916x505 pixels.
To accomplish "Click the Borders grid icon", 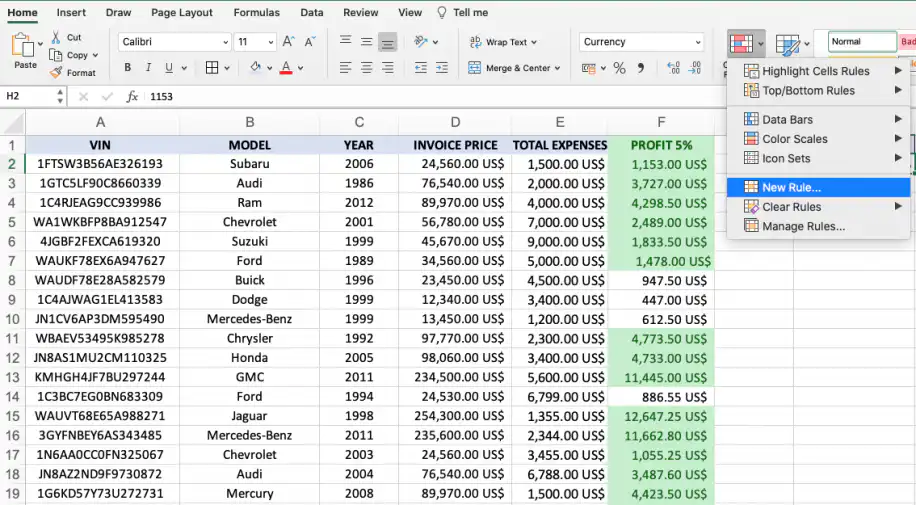I will [x=212, y=68].
